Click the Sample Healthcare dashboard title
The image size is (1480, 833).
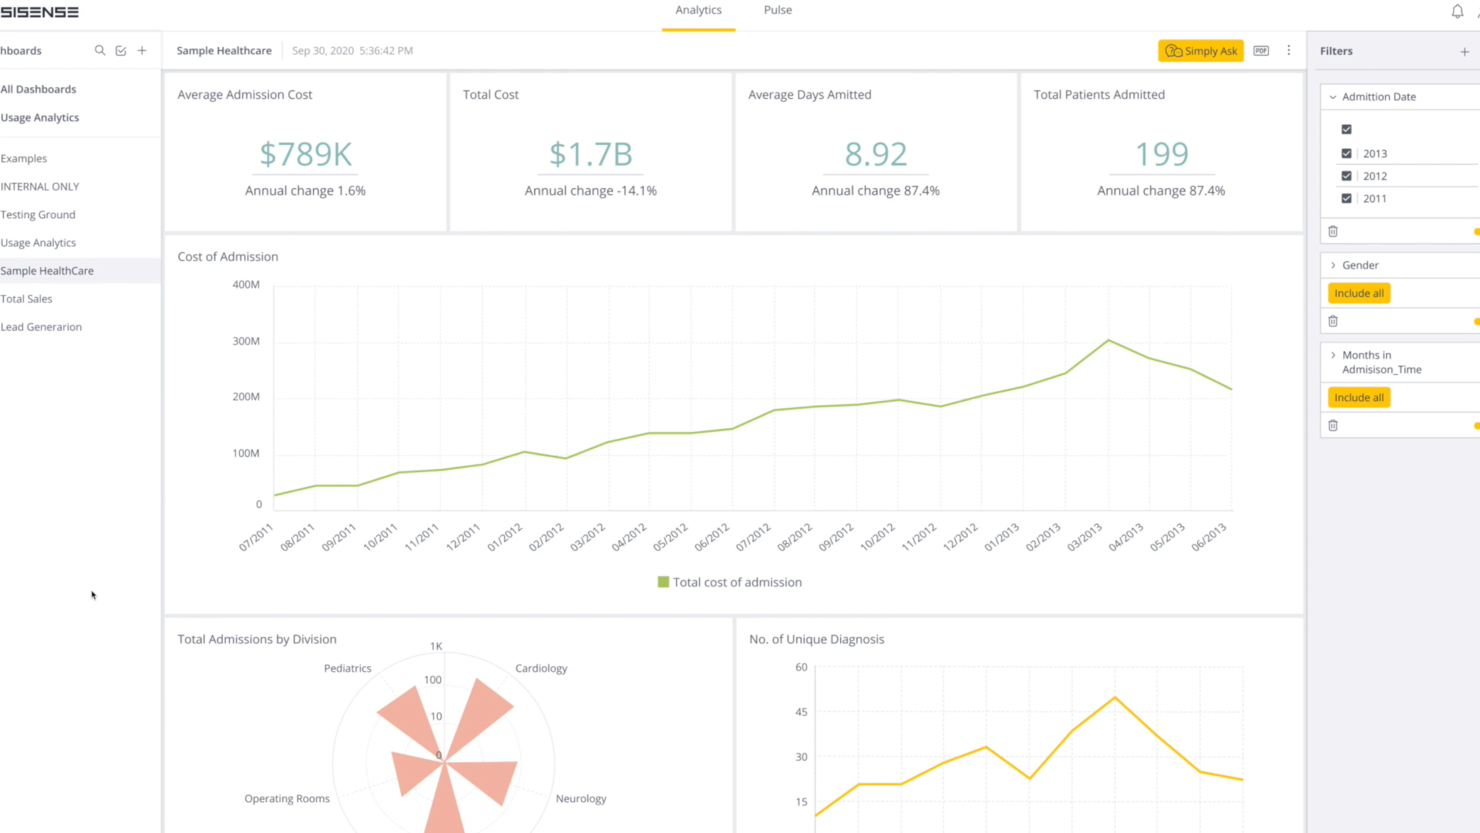pos(224,50)
